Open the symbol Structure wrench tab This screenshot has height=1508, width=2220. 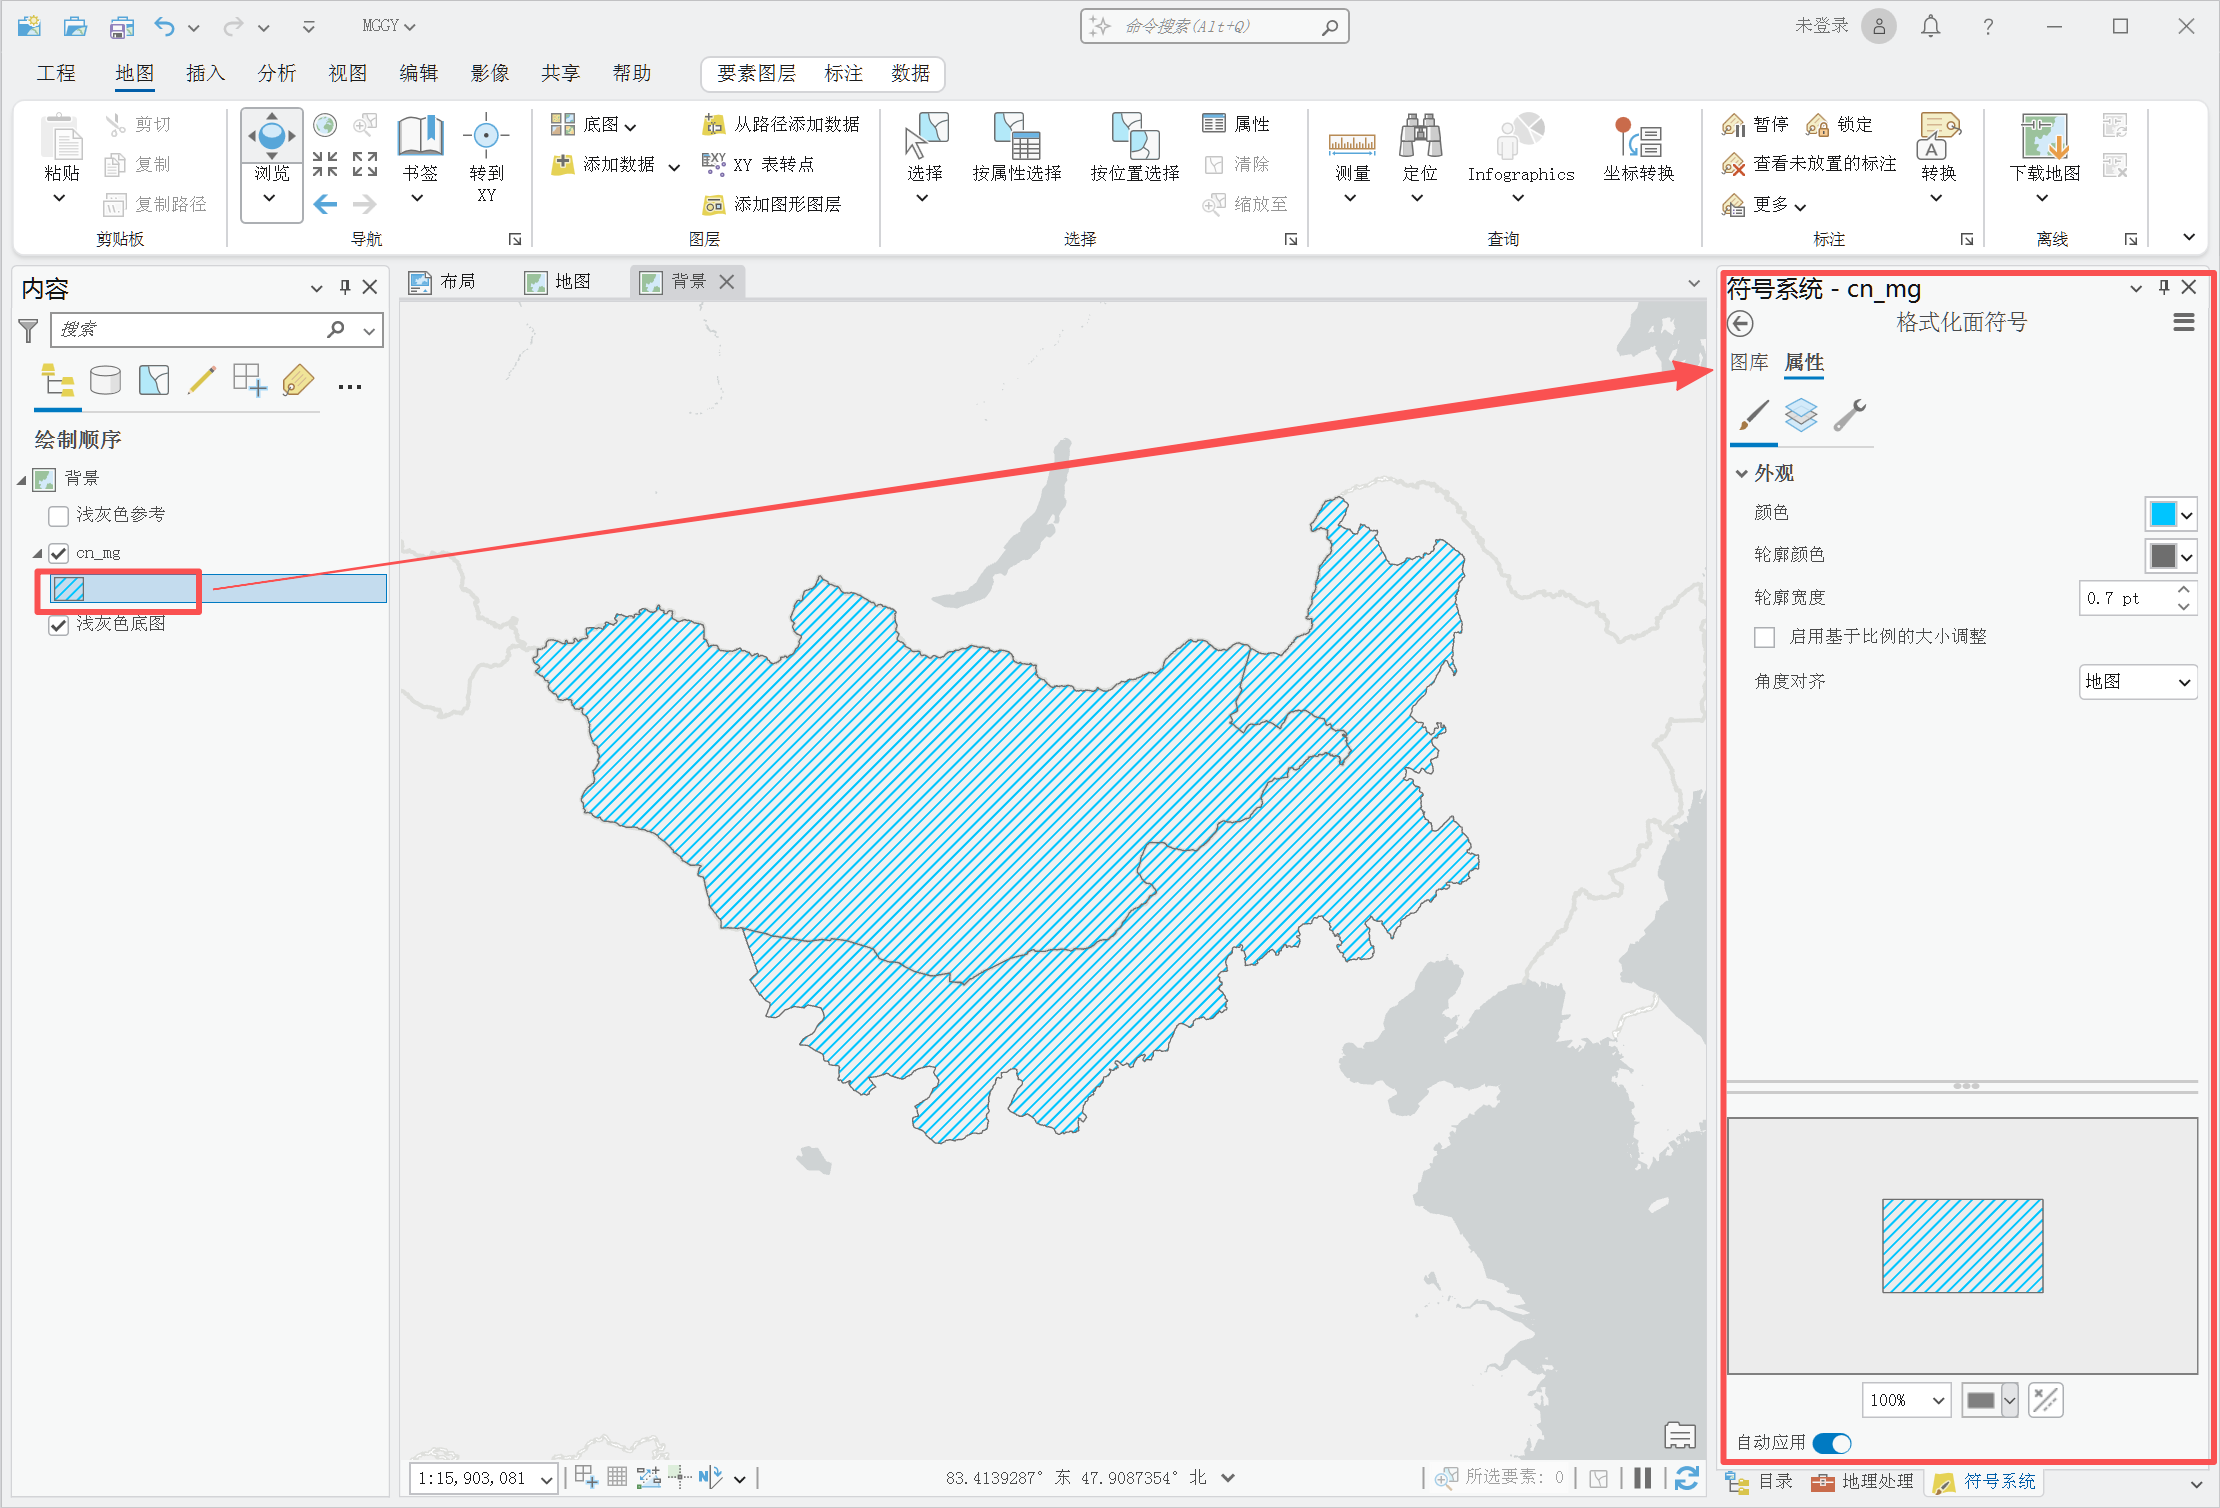click(x=1849, y=415)
